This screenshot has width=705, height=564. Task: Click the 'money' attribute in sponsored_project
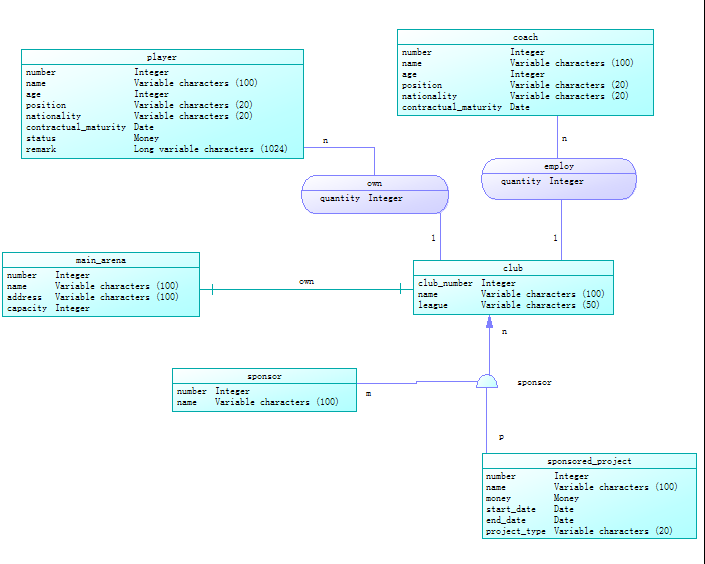pos(499,498)
